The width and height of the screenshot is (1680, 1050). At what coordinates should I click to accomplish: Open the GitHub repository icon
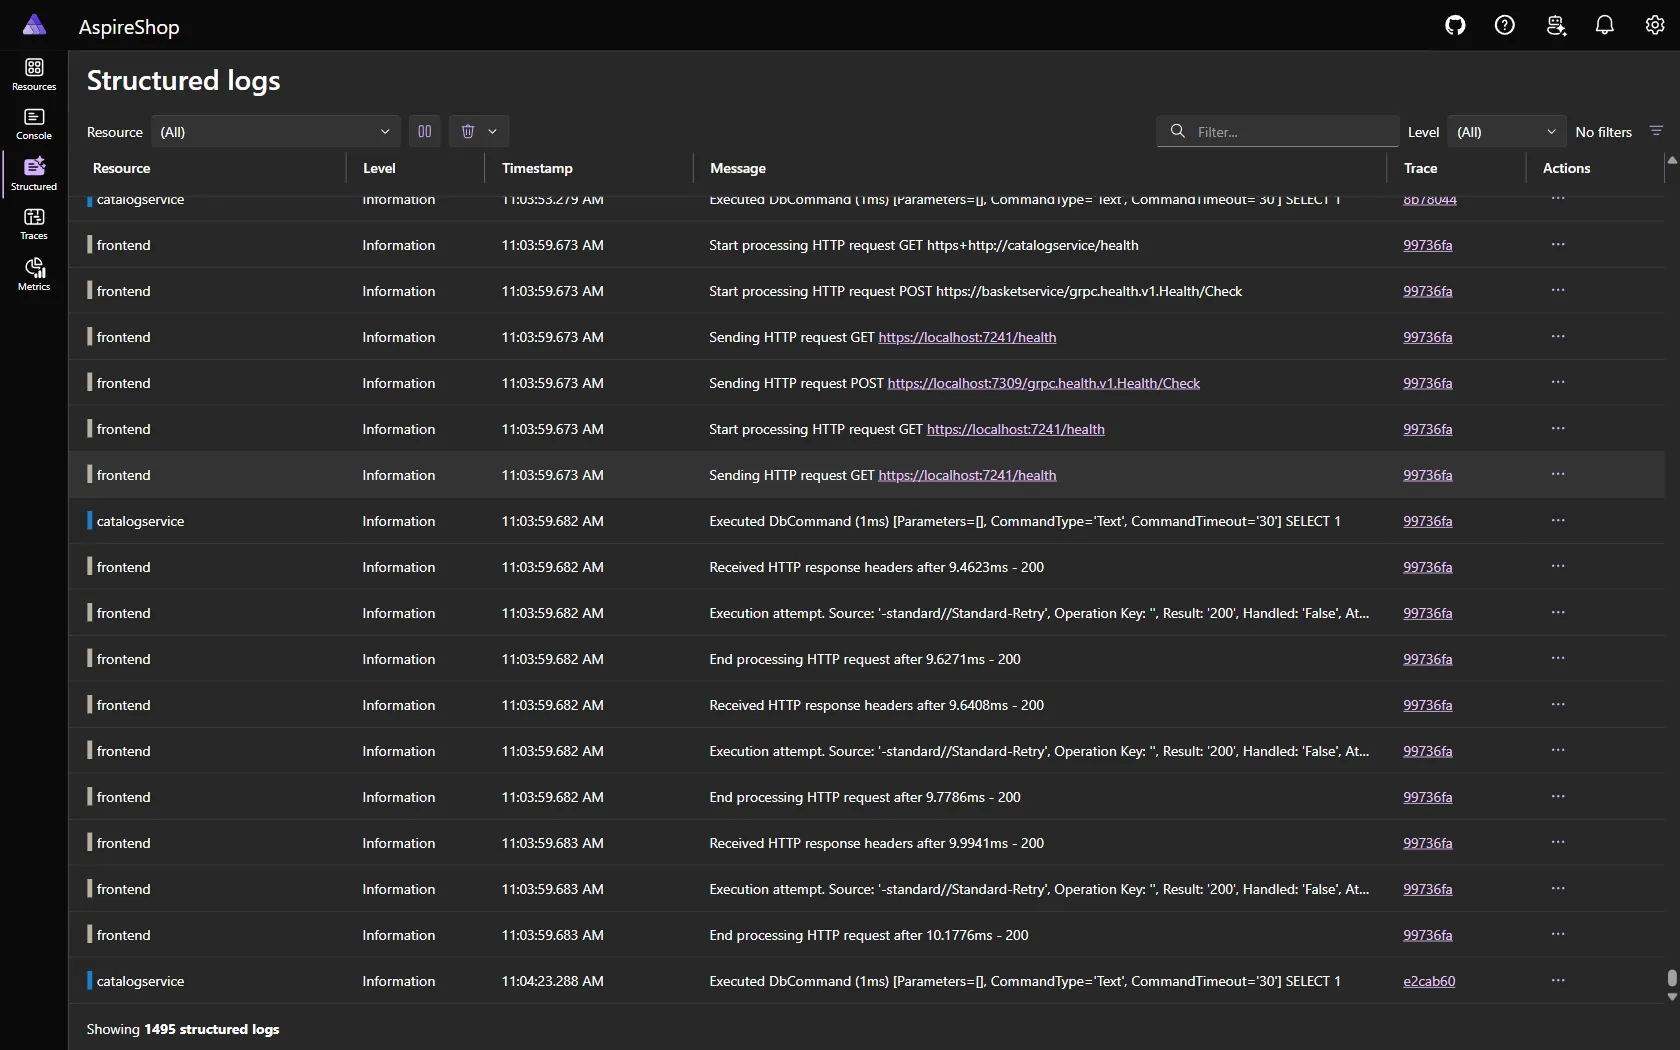pos(1455,26)
